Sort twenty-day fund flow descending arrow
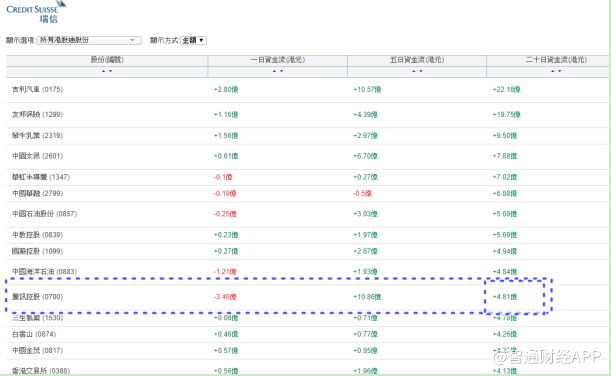The height and width of the screenshot is (376, 611). click(x=560, y=71)
